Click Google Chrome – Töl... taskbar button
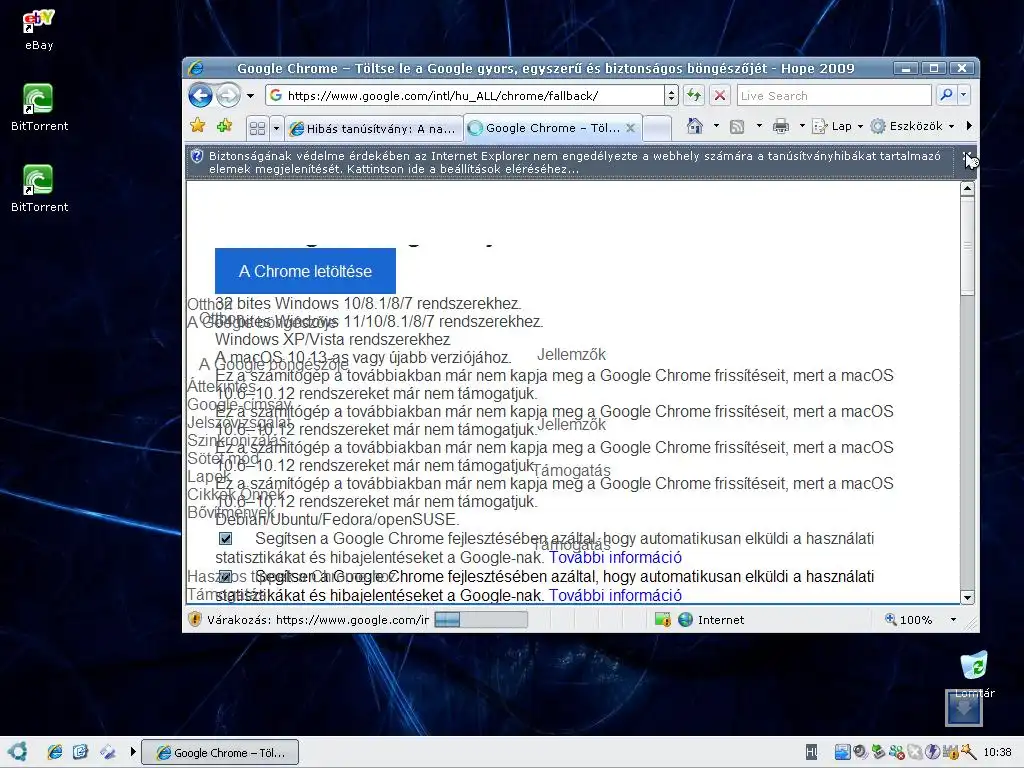This screenshot has height=768, width=1024. 220,752
